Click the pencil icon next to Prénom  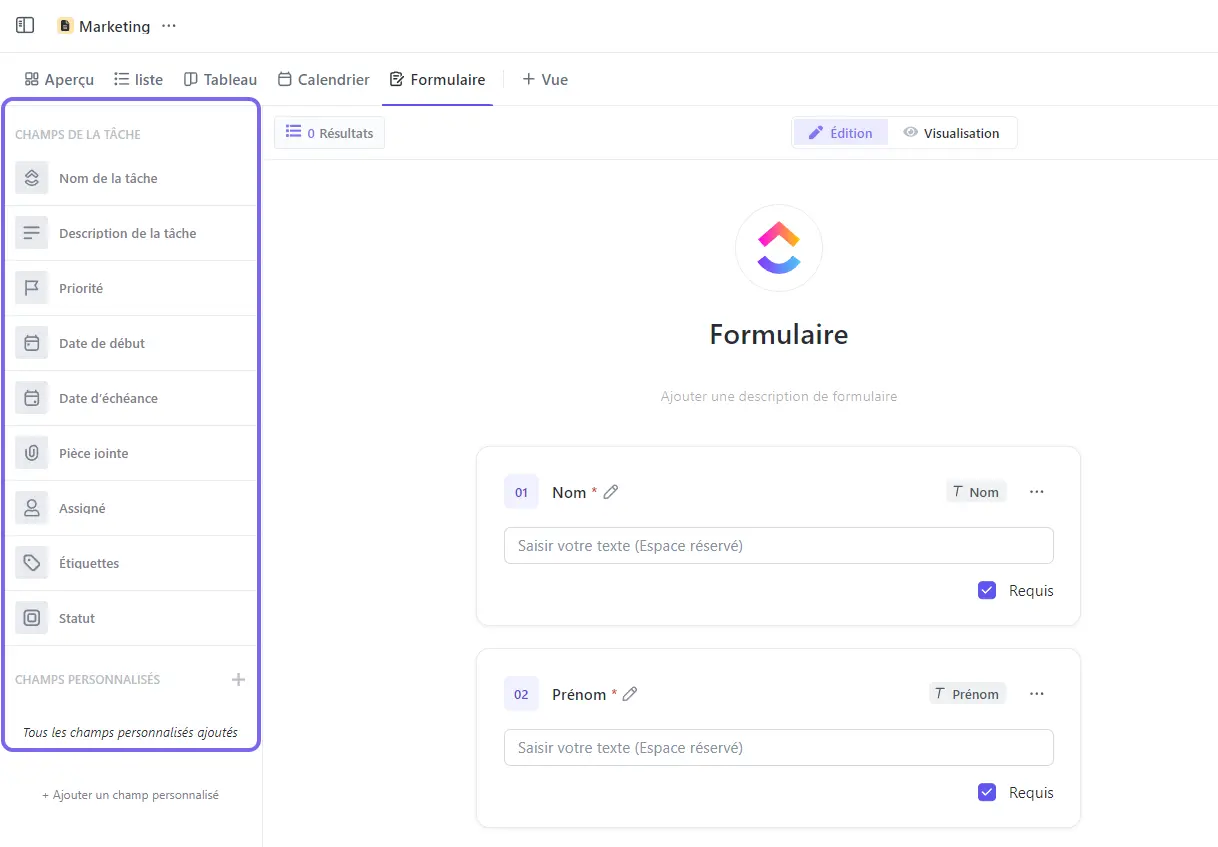pos(630,694)
